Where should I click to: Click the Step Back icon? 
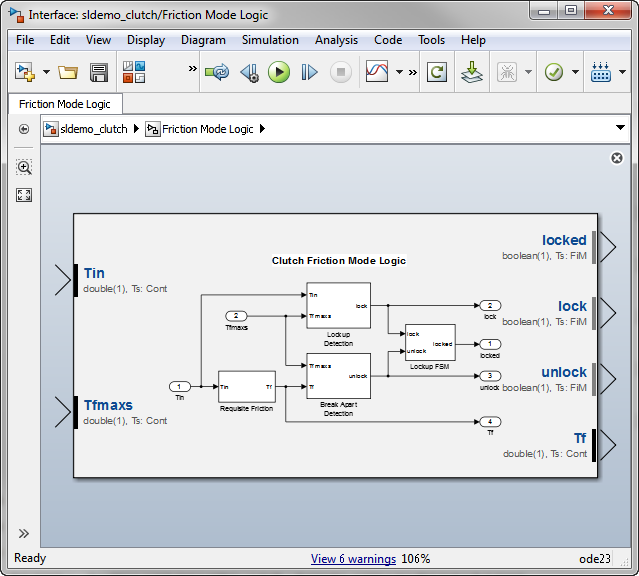[249, 72]
